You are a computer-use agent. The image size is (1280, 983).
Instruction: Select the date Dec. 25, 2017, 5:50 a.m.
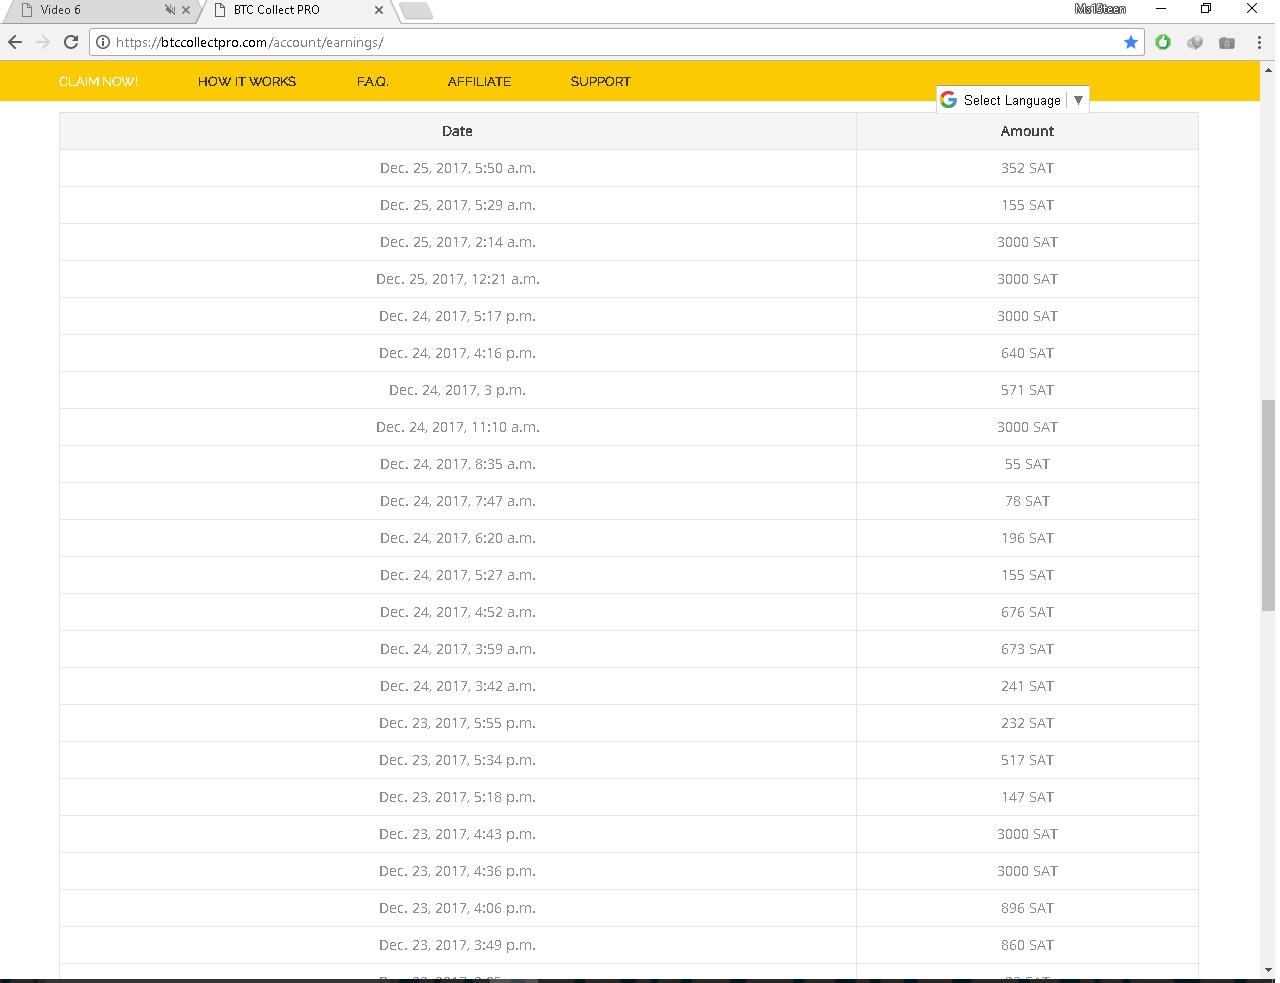click(x=458, y=168)
